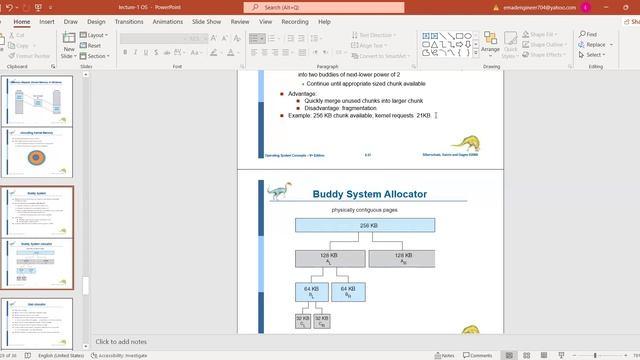Open the Layout dropdown
Screen dimensions: 640x360
click(94, 35)
